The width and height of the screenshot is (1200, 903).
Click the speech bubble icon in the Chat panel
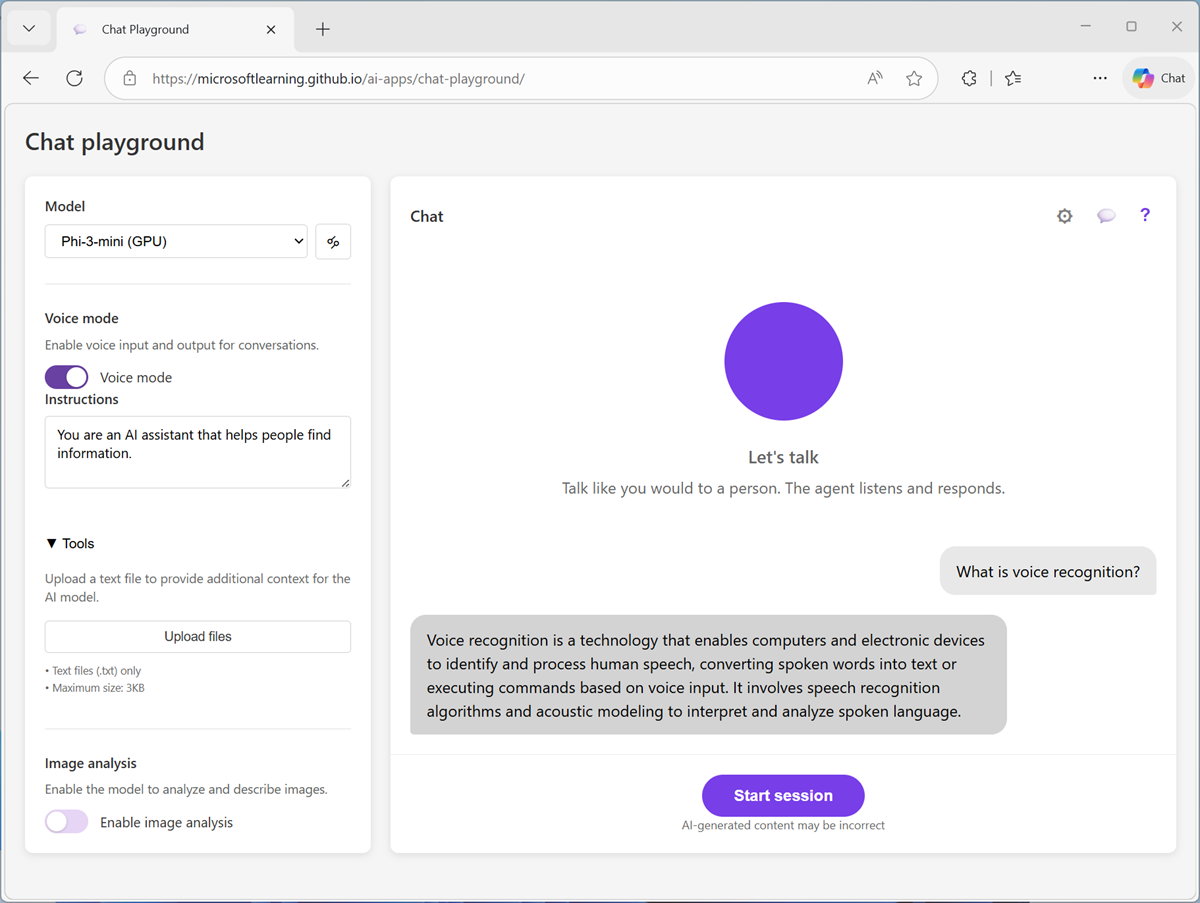[x=1106, y=215]
